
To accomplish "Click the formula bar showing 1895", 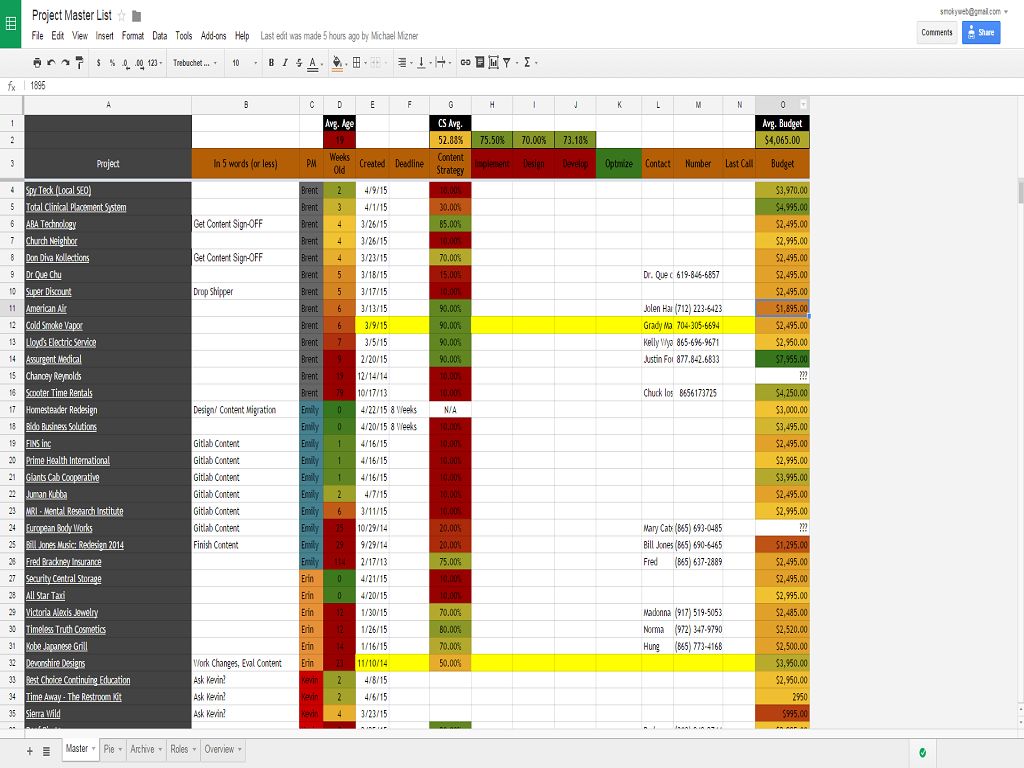I will point(522,86).
